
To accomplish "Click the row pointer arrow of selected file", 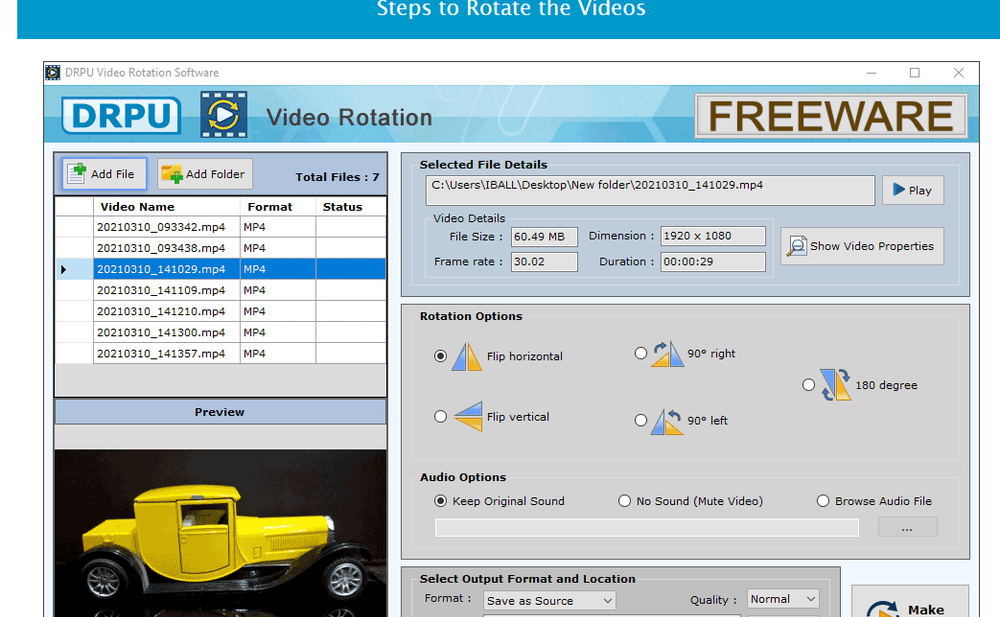I will 64,269.
